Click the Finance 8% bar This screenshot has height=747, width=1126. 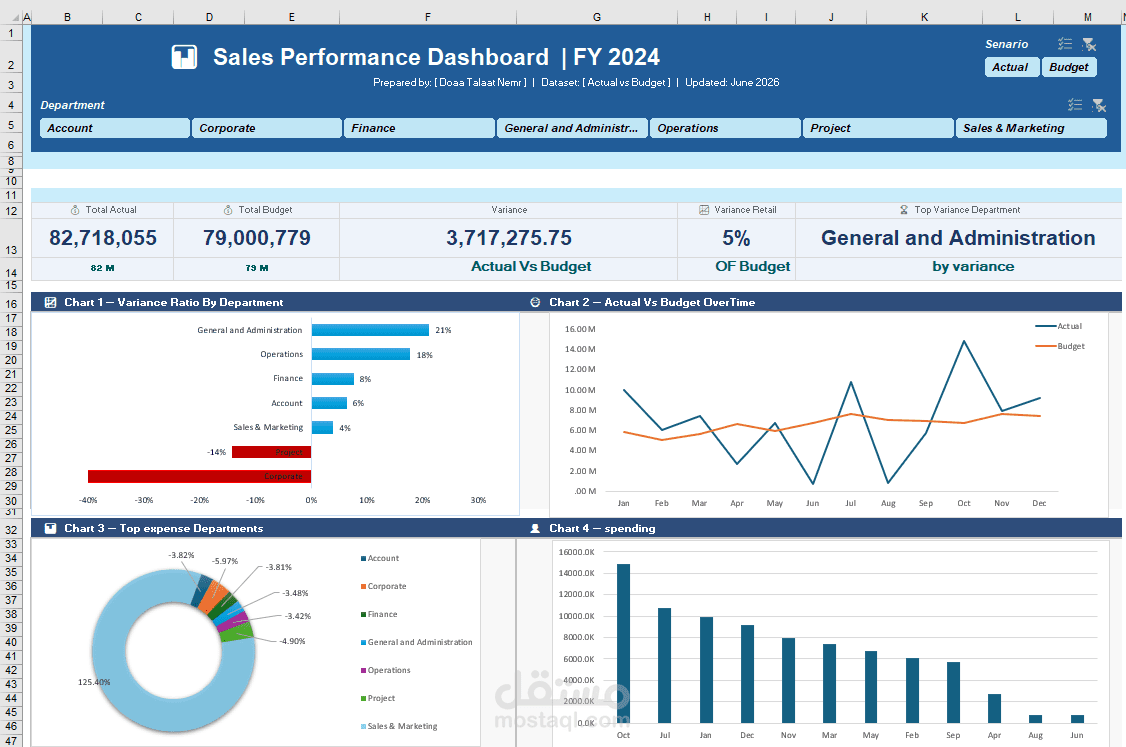tap(333, 379)
